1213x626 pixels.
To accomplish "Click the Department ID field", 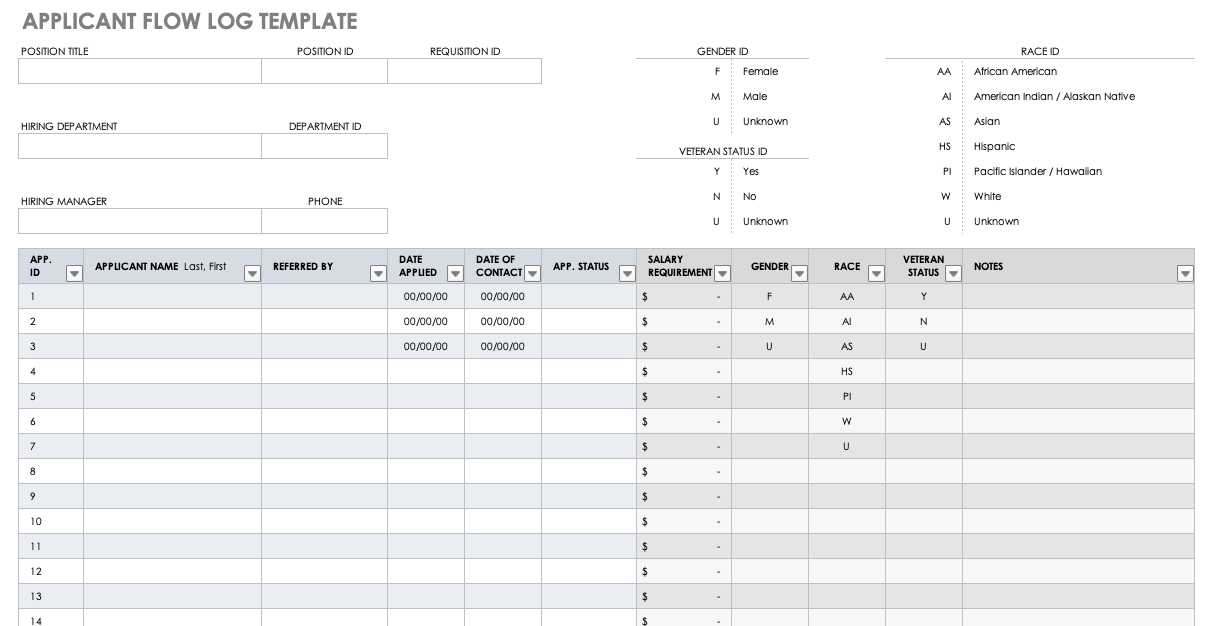I will (324, 146).
